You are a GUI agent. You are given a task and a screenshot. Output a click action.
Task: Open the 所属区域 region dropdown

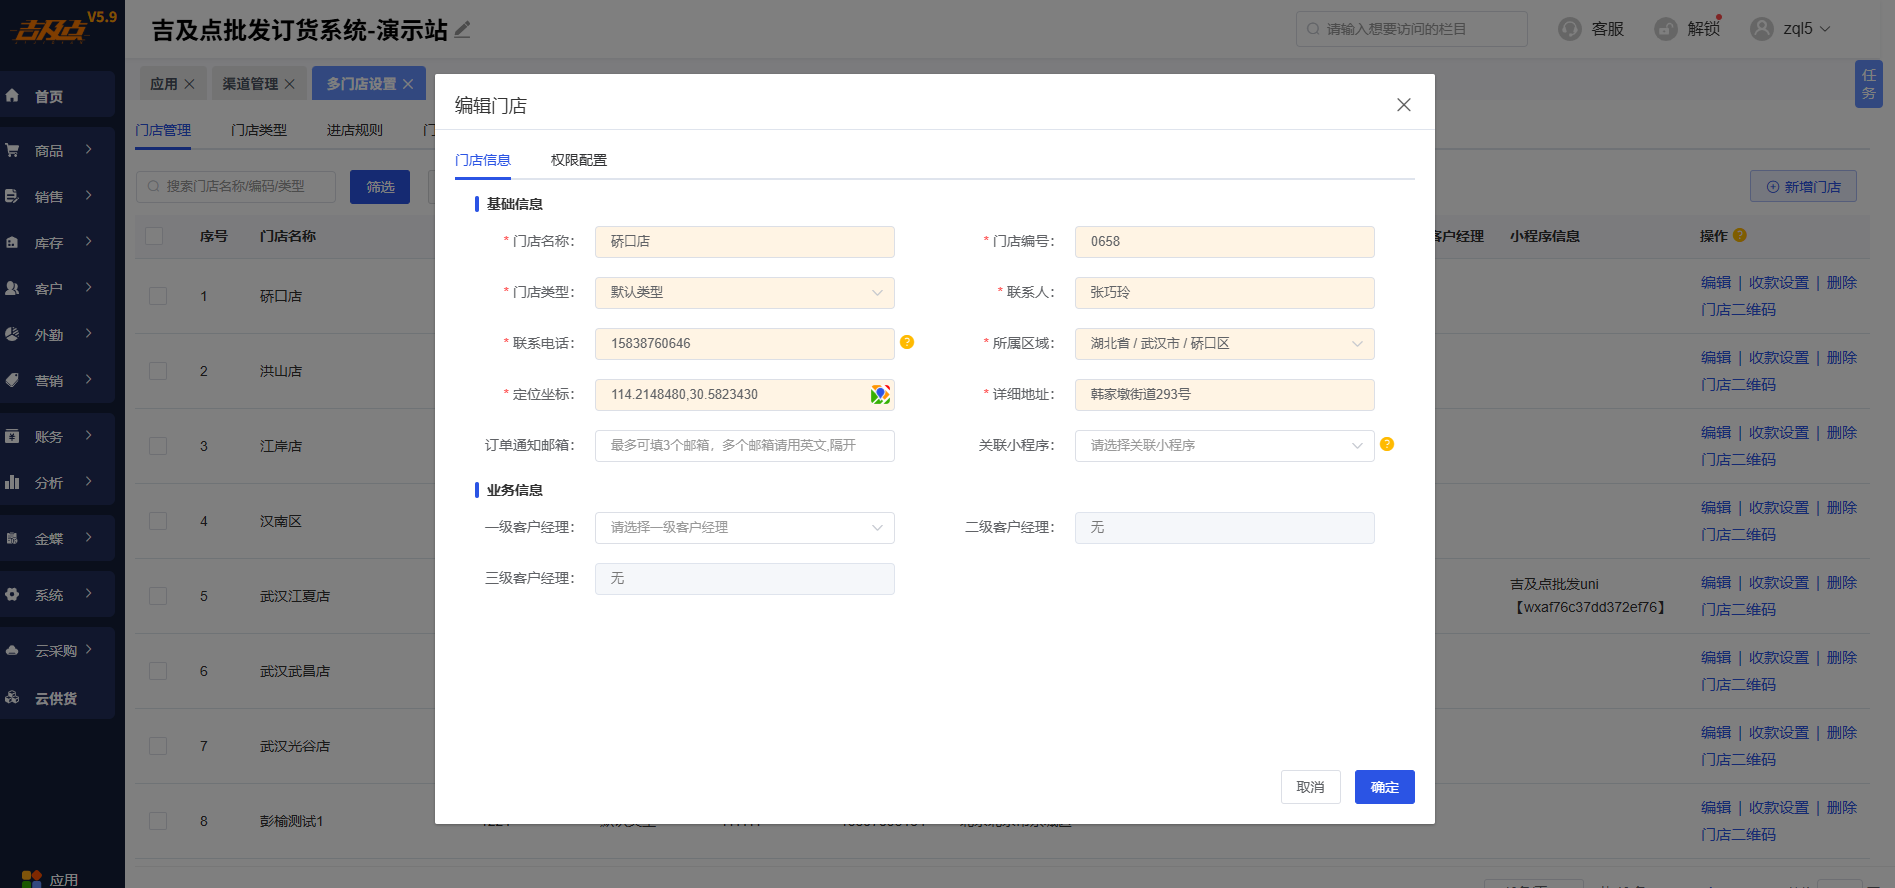(x=1225, y=344)
